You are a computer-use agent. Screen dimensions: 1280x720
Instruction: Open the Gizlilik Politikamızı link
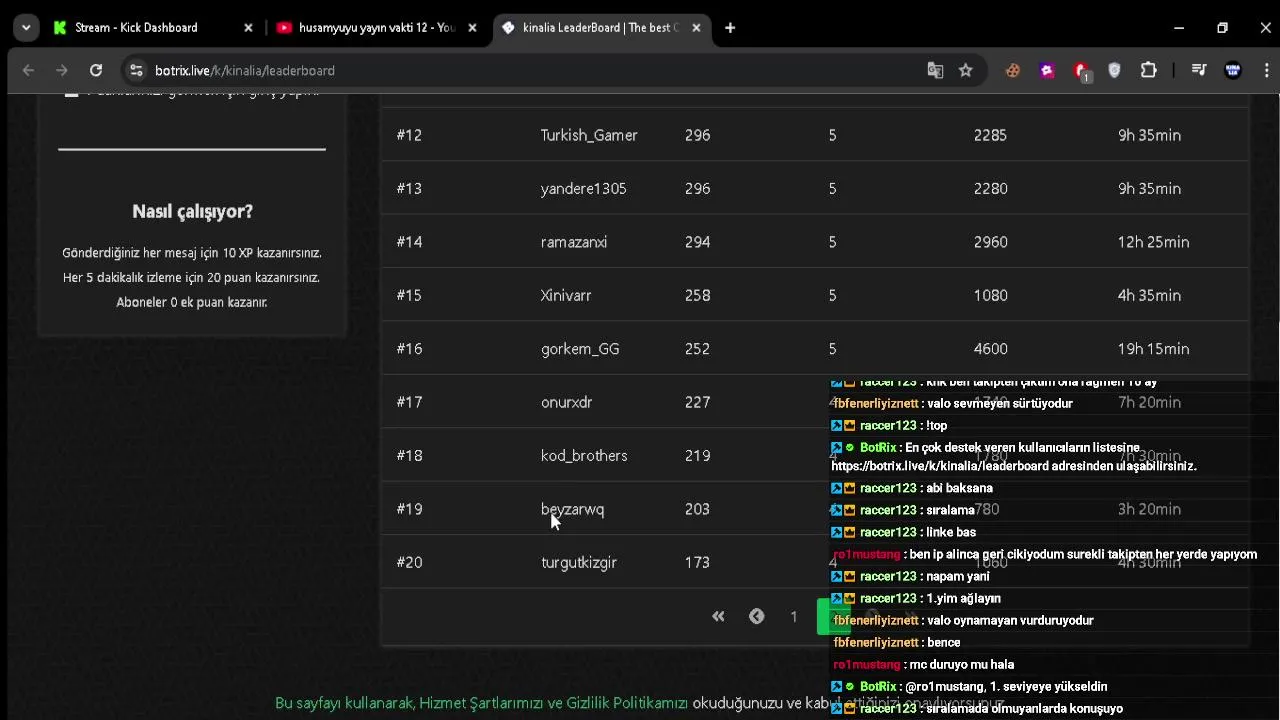627,703
